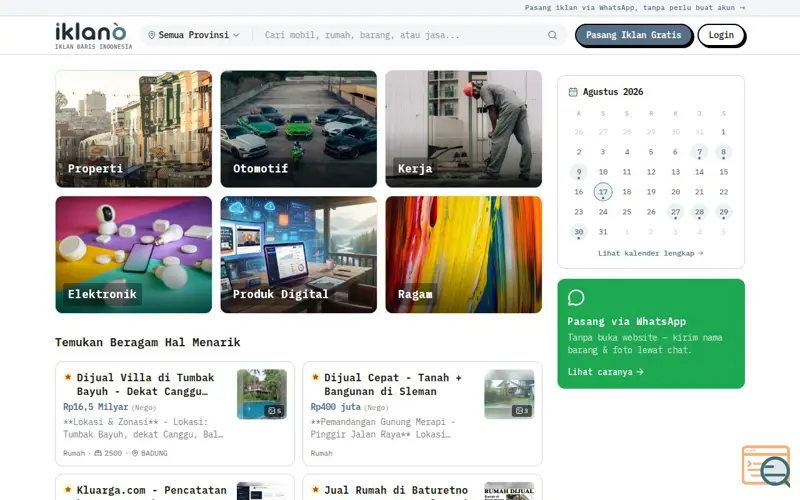Select August 31 on the calendar
This screenshot has height=500, width=800.
[603, 232]
